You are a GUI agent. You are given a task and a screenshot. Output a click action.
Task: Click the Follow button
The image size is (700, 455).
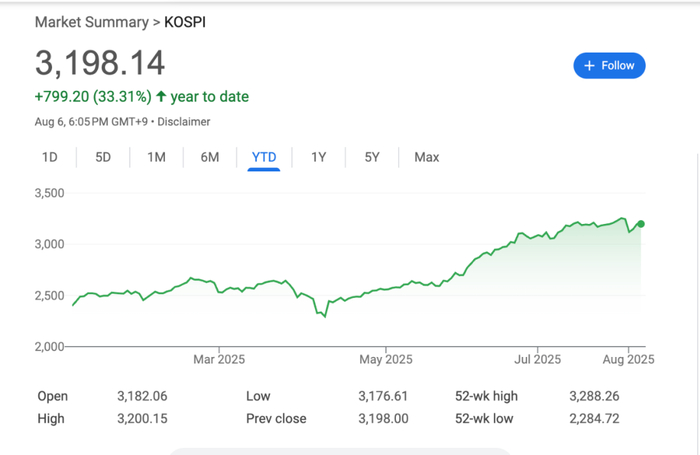point(610,66)
